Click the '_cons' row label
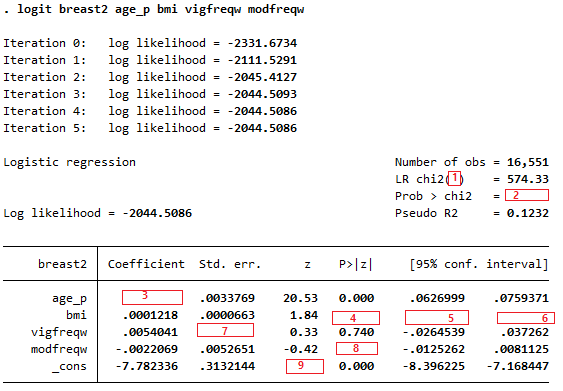563x391 pixels. tap(70, 367)
